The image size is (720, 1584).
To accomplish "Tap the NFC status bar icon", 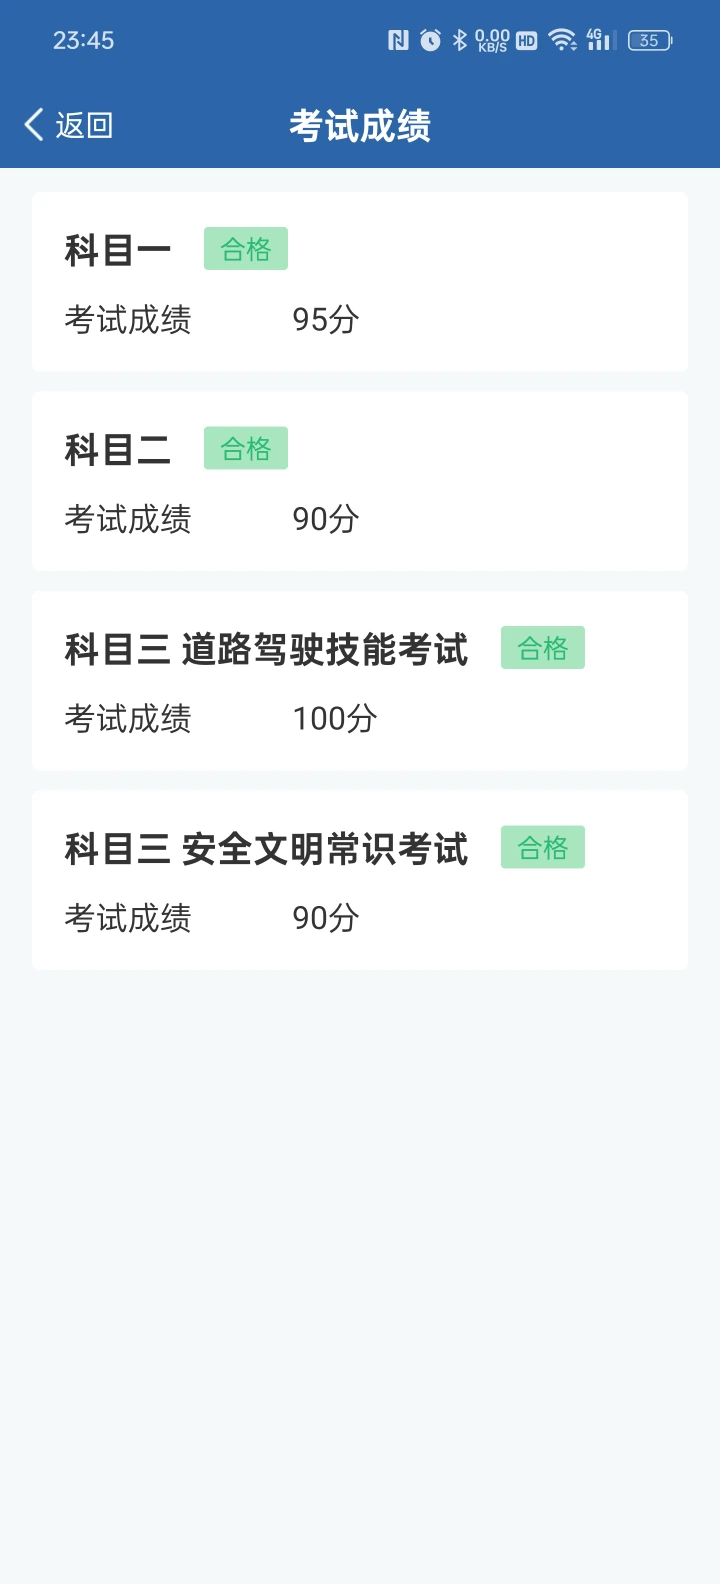I will [398, 40].
